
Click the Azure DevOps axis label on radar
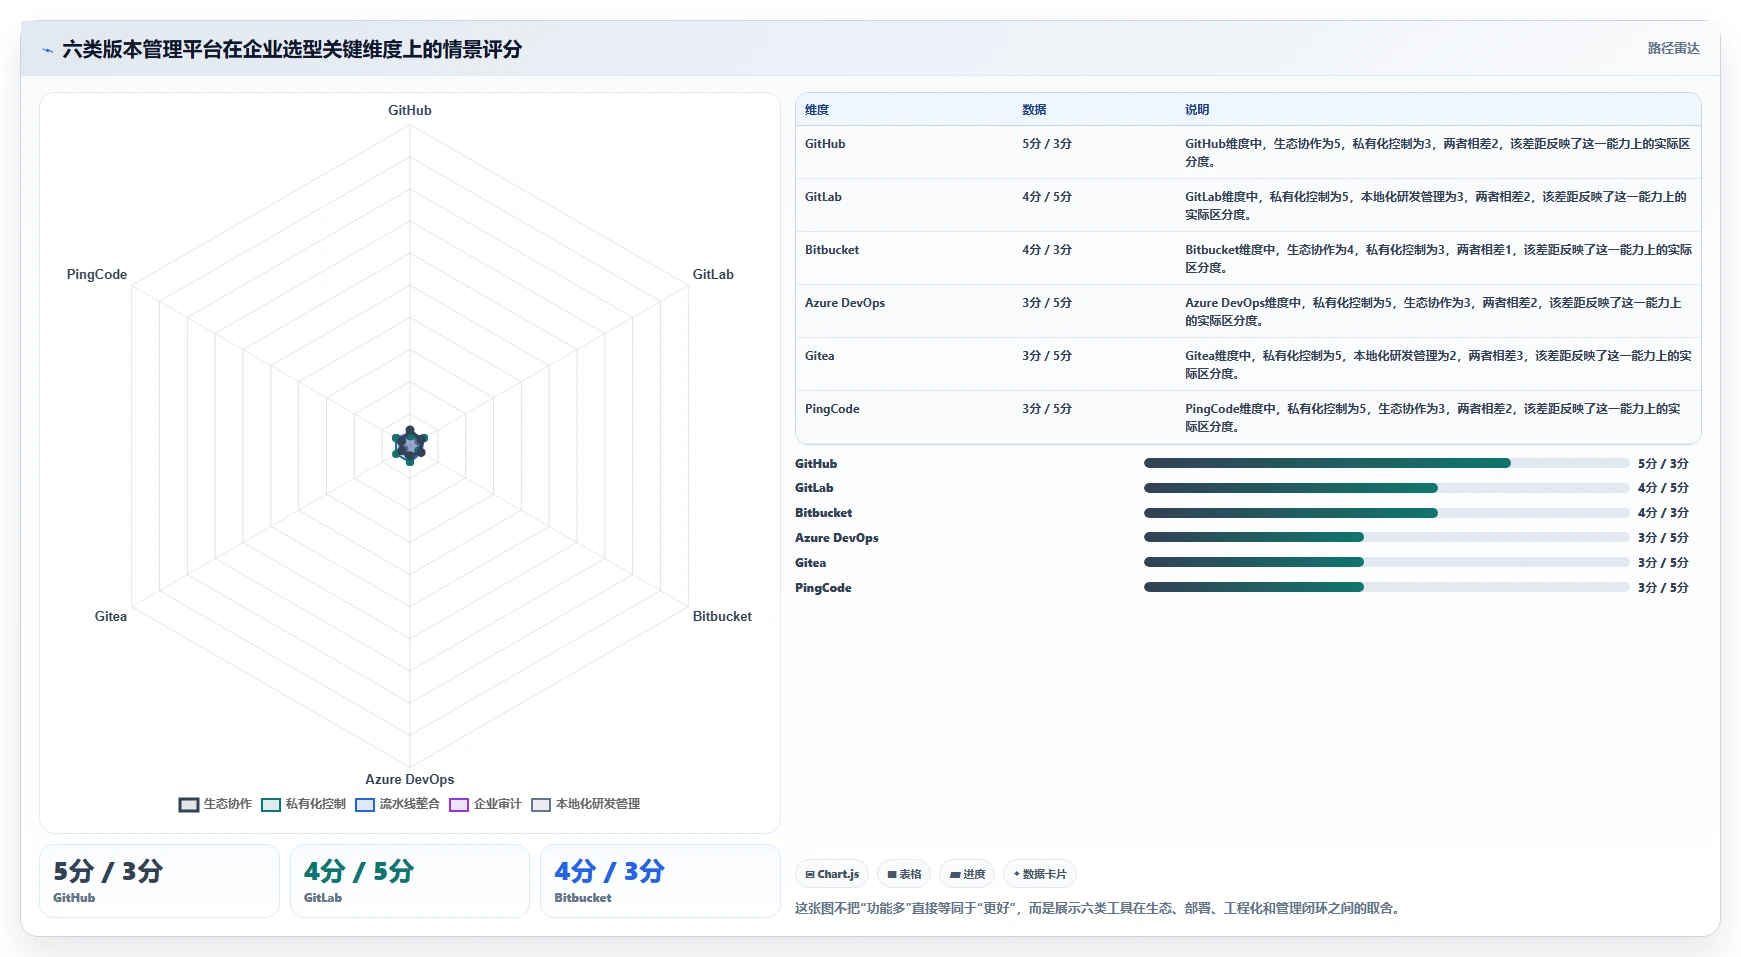click(x=410, y=779)
